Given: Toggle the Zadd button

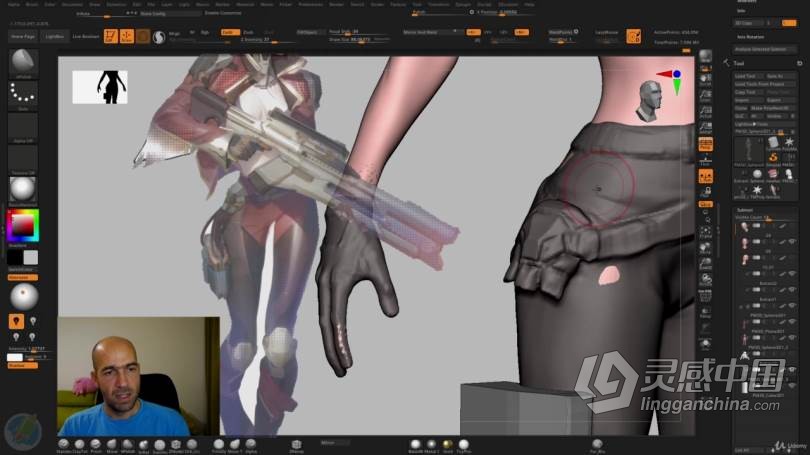Looking at the screenshot, I should (230, 32).
